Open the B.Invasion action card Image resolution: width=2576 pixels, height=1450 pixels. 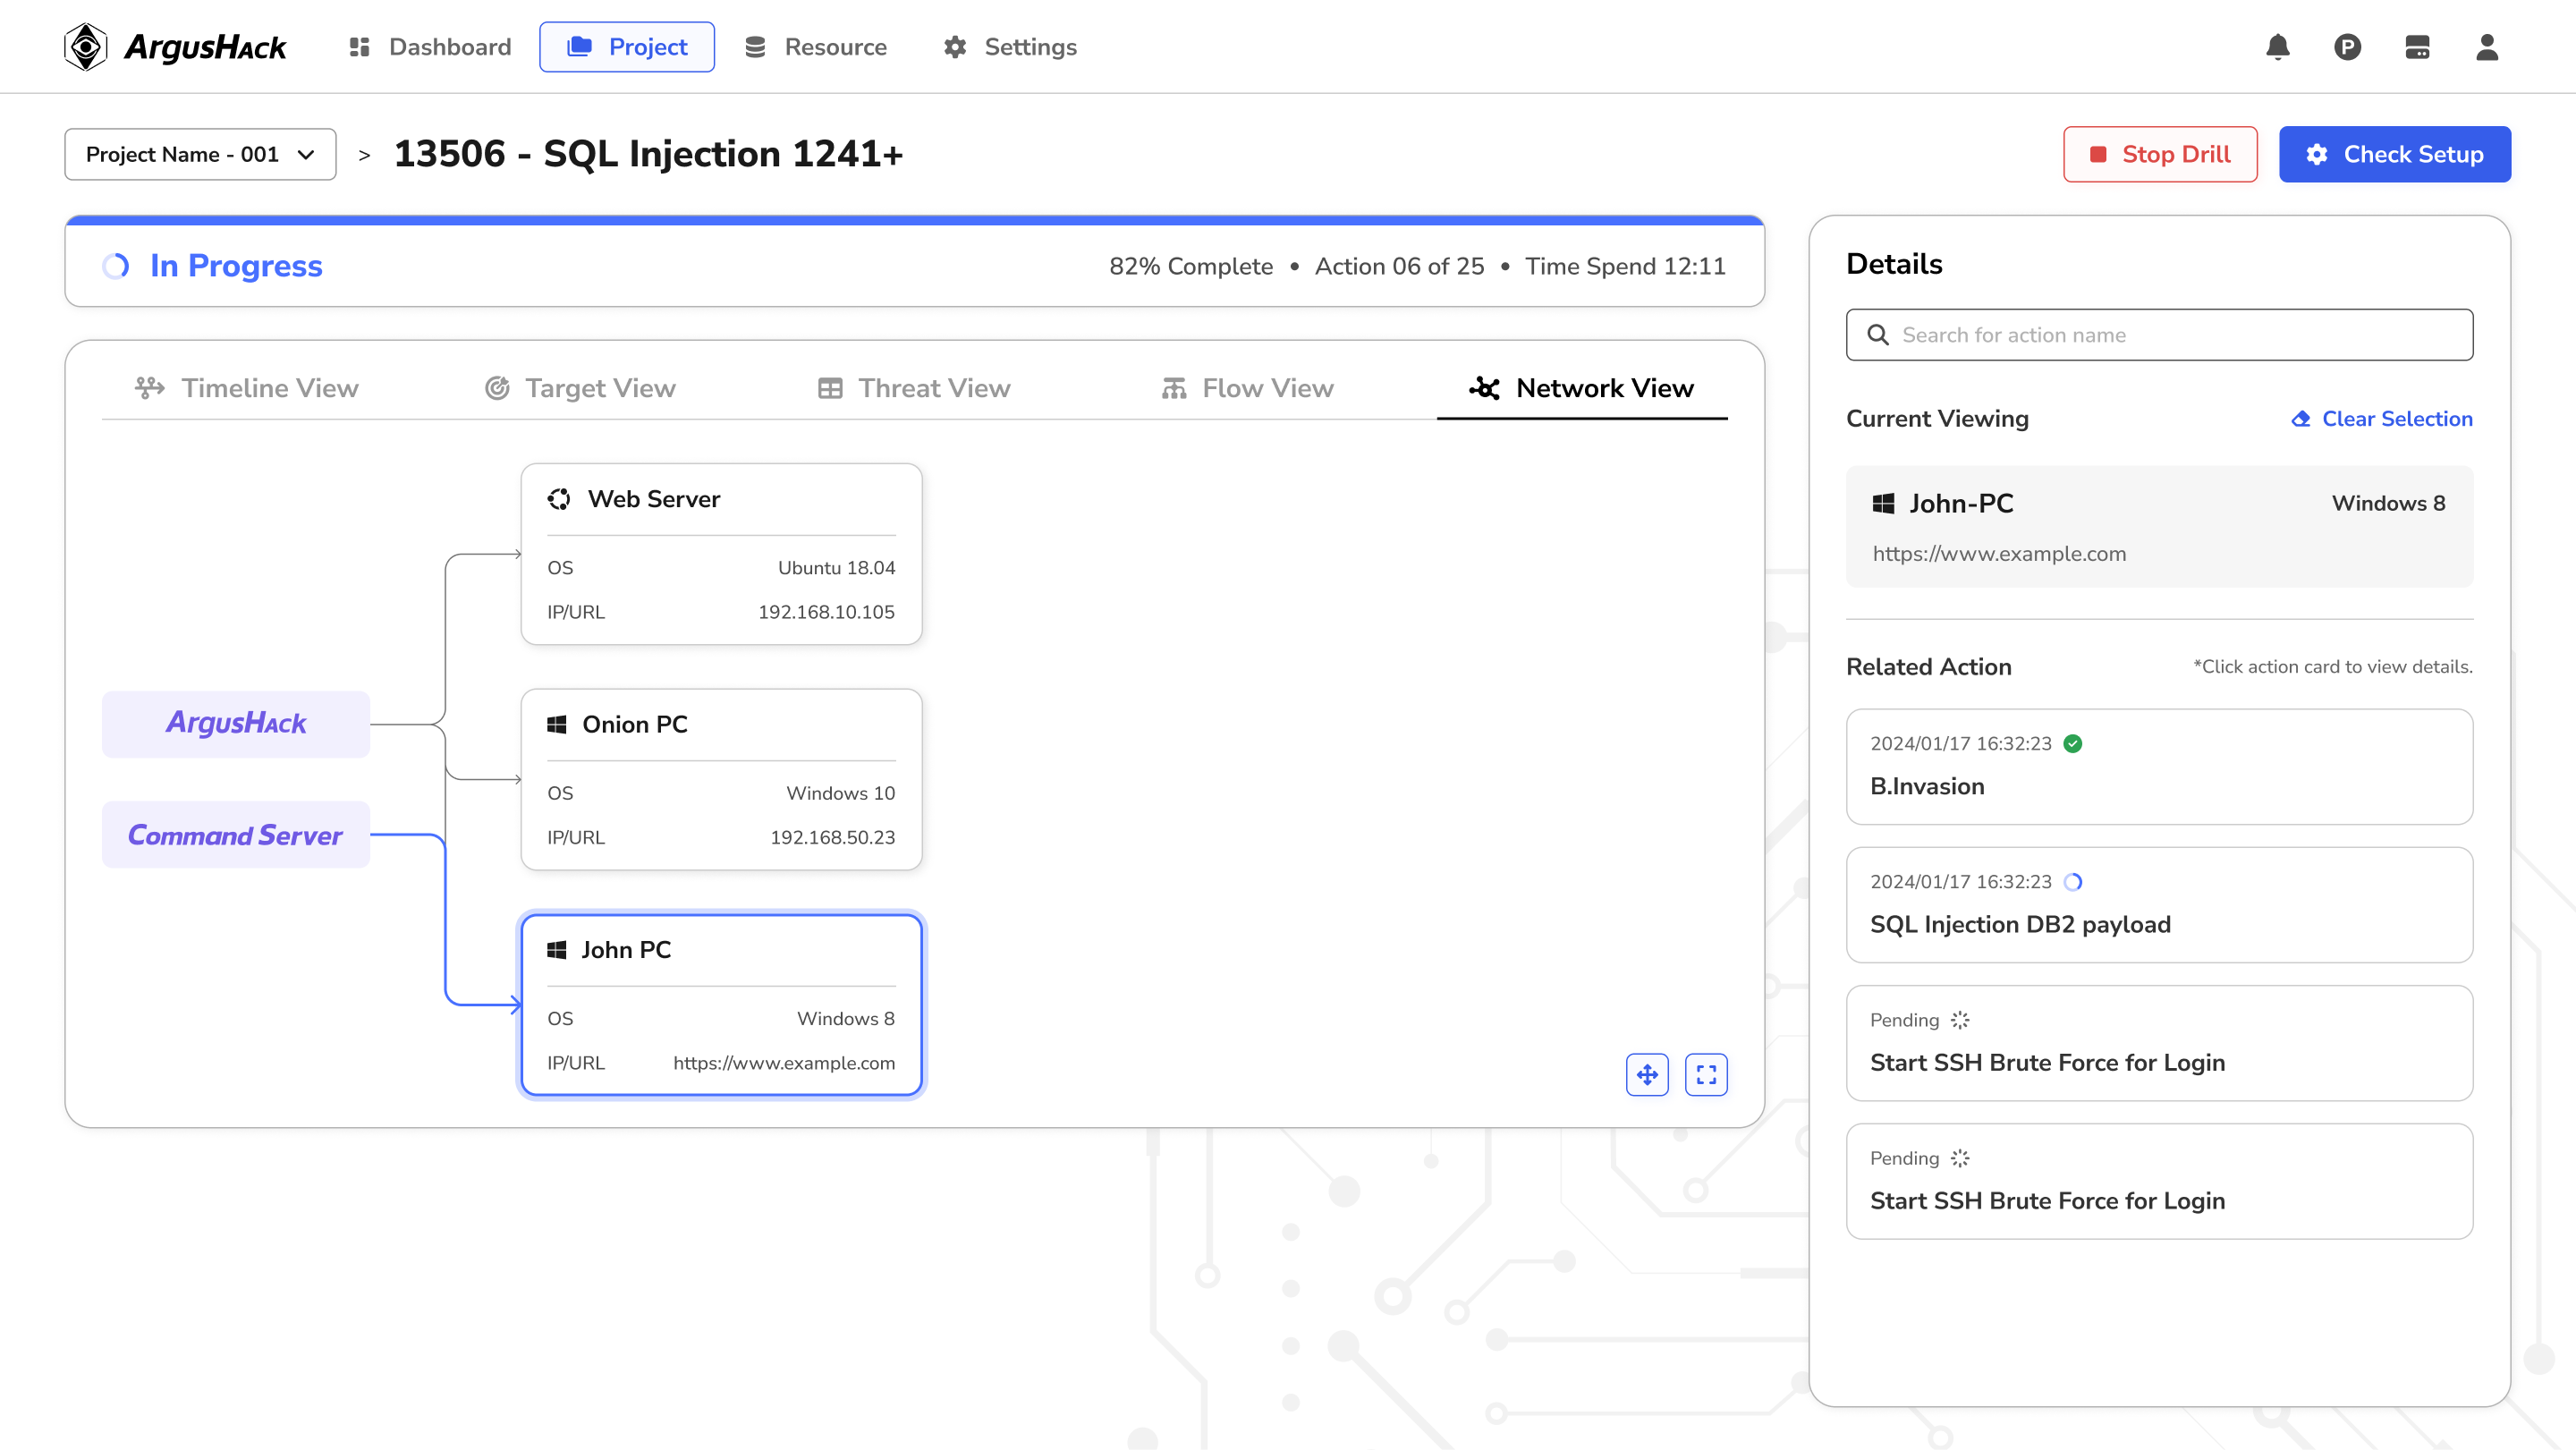coord(2160,767)
